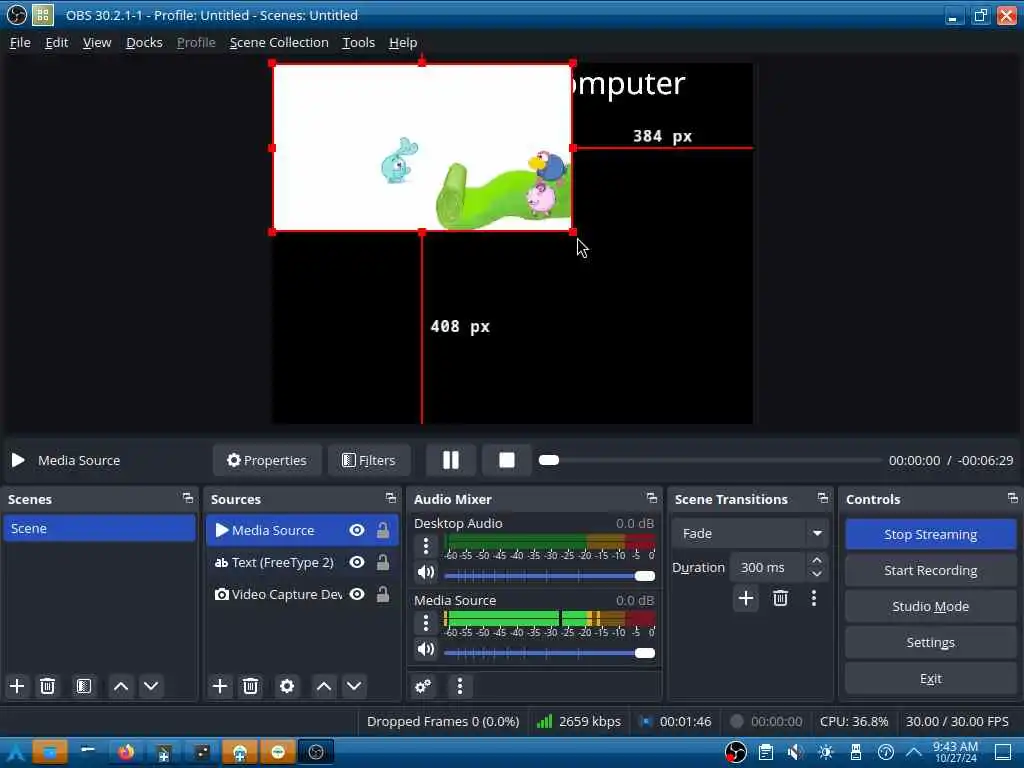
Task: Pop out the Scene Transitions dock icon
Action: 823,498
